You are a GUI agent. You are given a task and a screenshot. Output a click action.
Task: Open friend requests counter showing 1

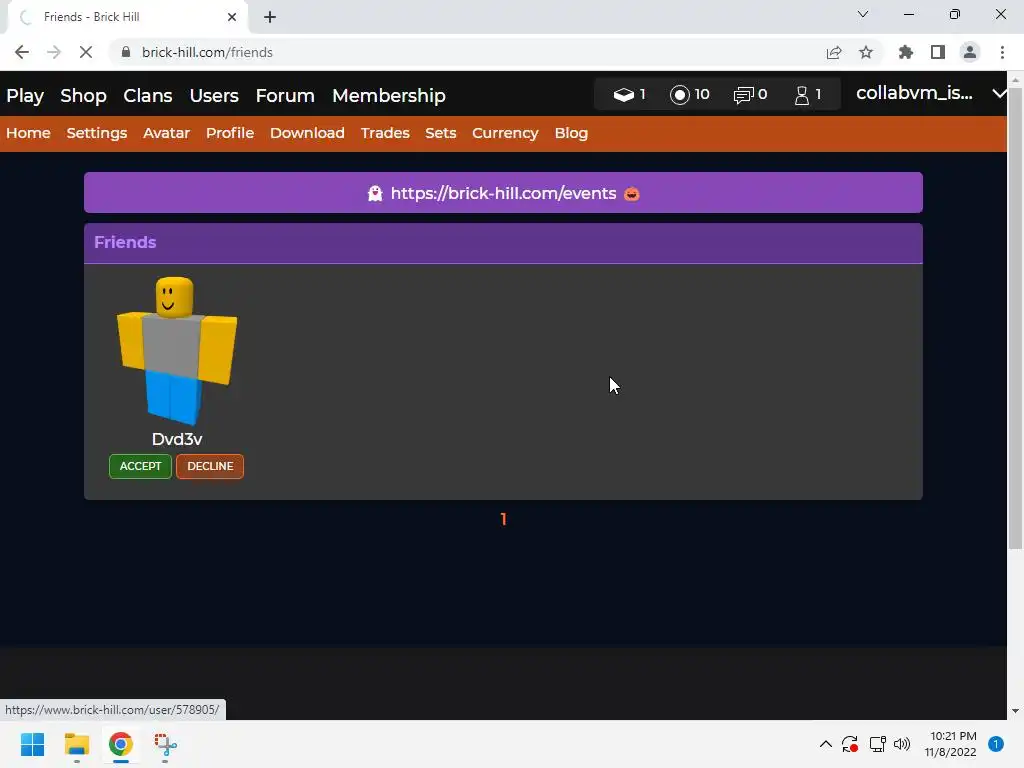click(x=808, y=95)
